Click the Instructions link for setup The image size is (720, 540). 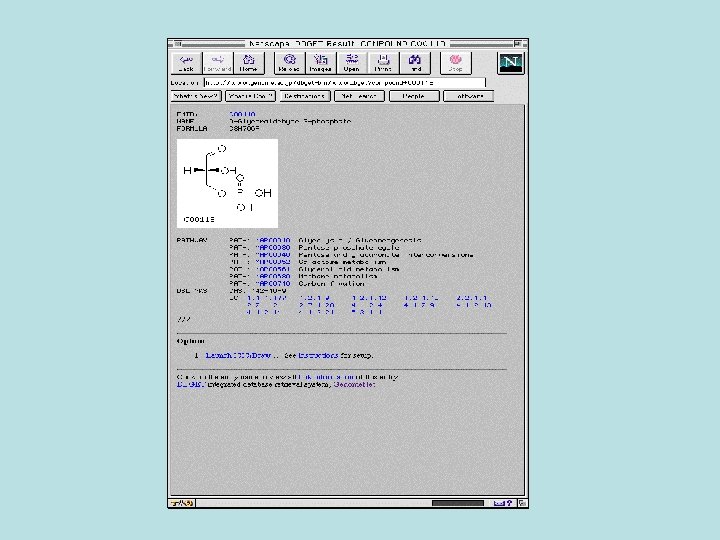pos(316,355)
